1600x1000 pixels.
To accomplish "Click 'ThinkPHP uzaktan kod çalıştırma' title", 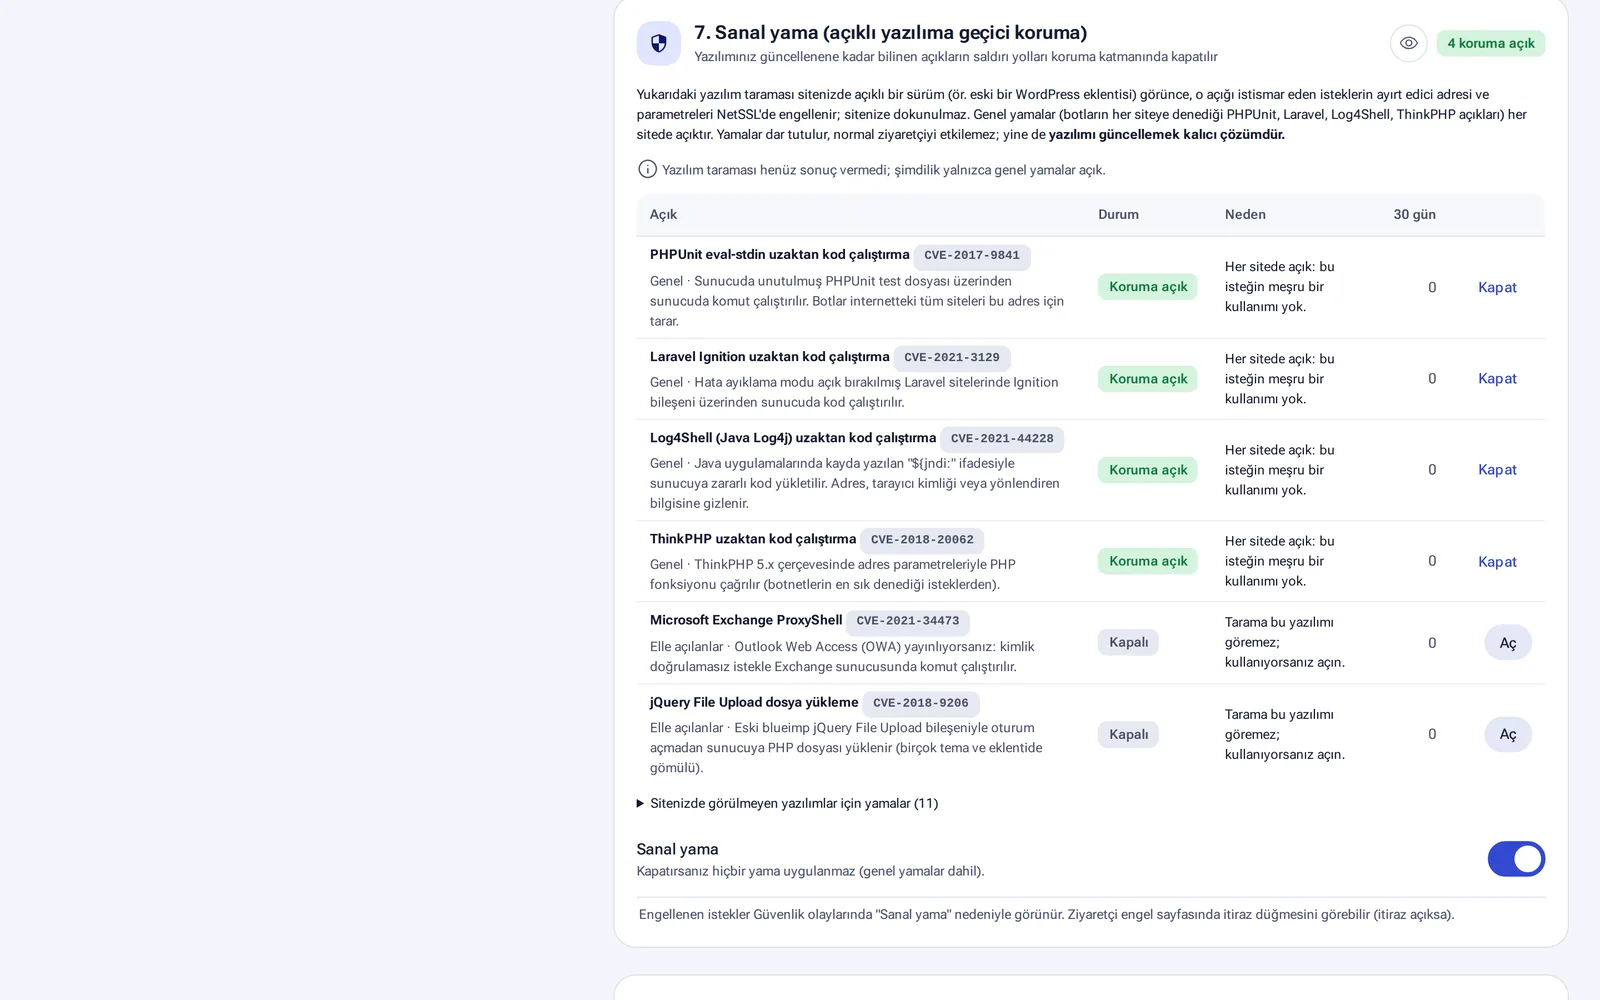I will [753, 539].
